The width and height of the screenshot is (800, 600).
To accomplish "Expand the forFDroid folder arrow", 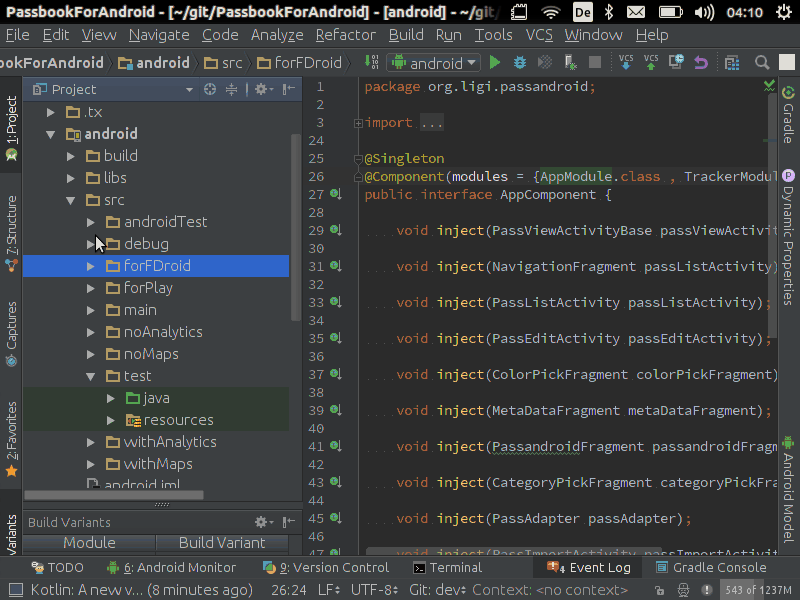I will tap(91, 266).
